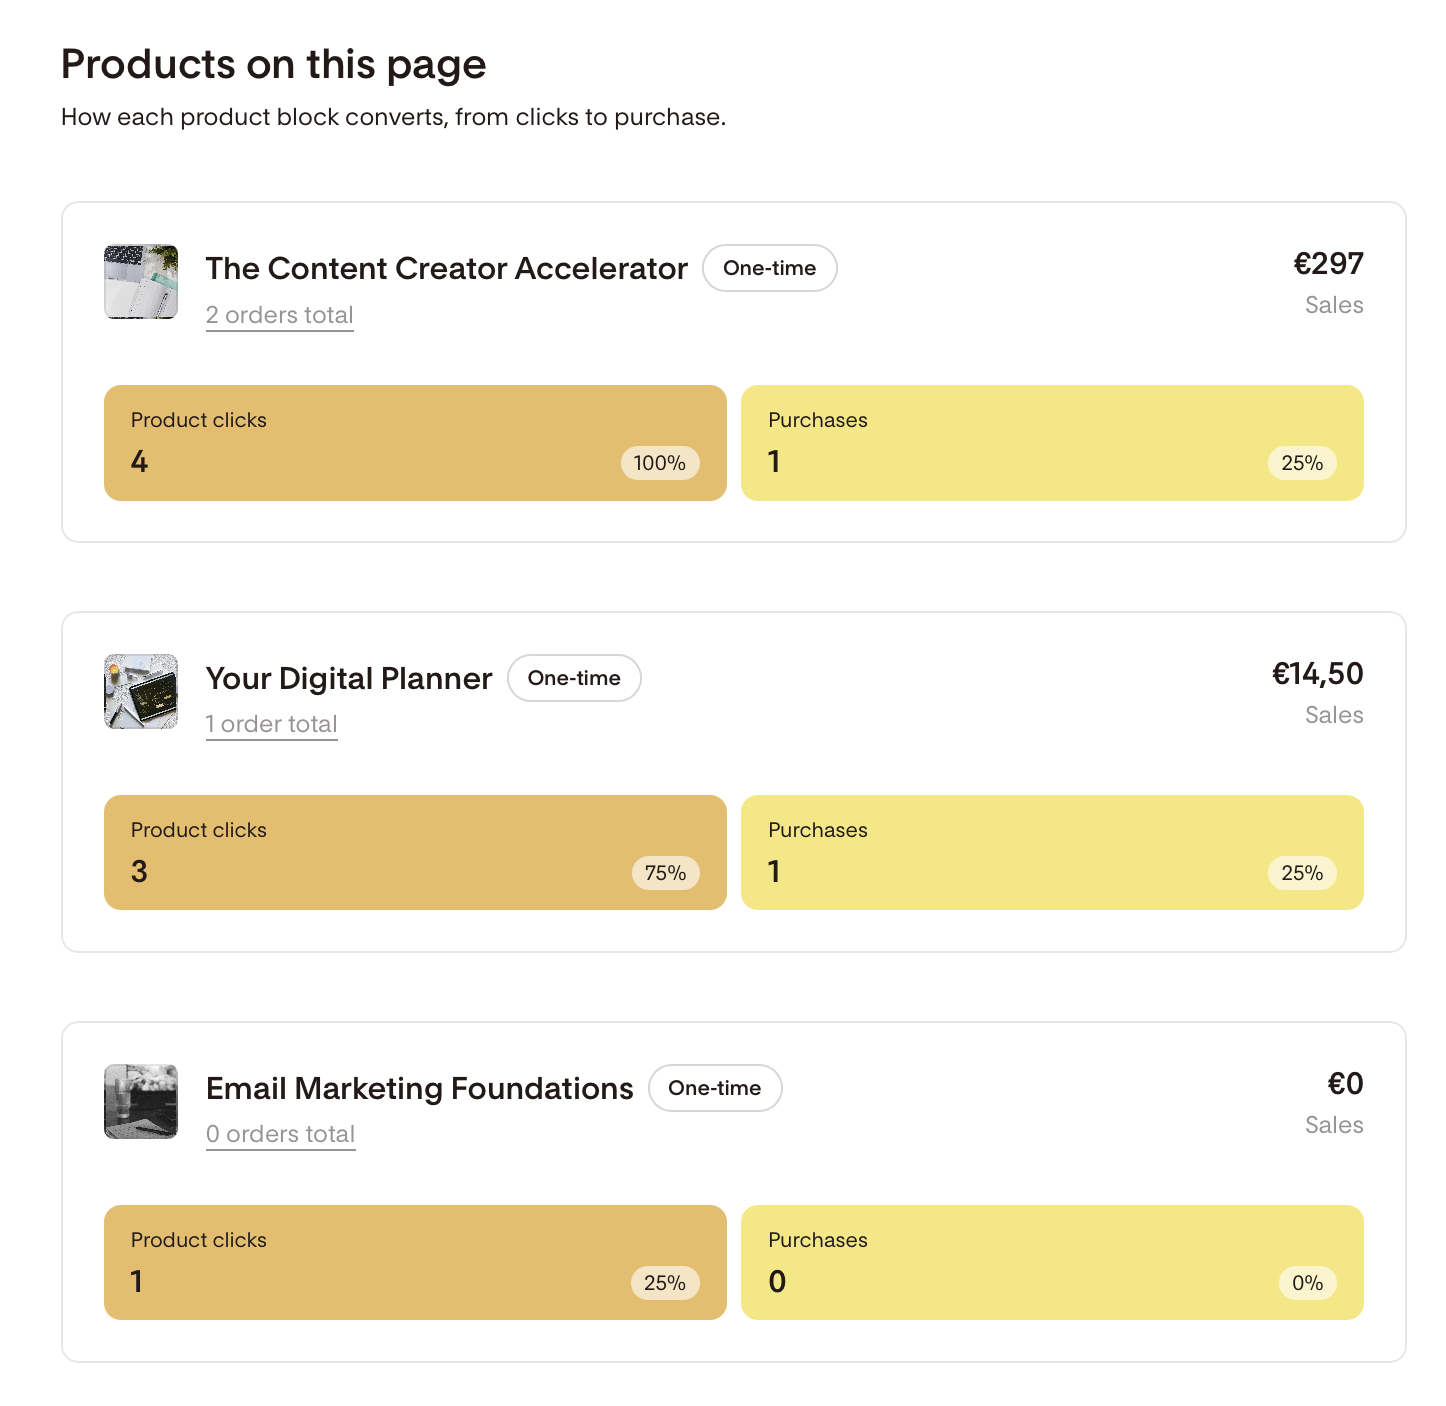This screenshot has width=1446, height=1406.
Task: Open Email Marketing Foundations product thumbnail
Action: (x=141, y=1102)
